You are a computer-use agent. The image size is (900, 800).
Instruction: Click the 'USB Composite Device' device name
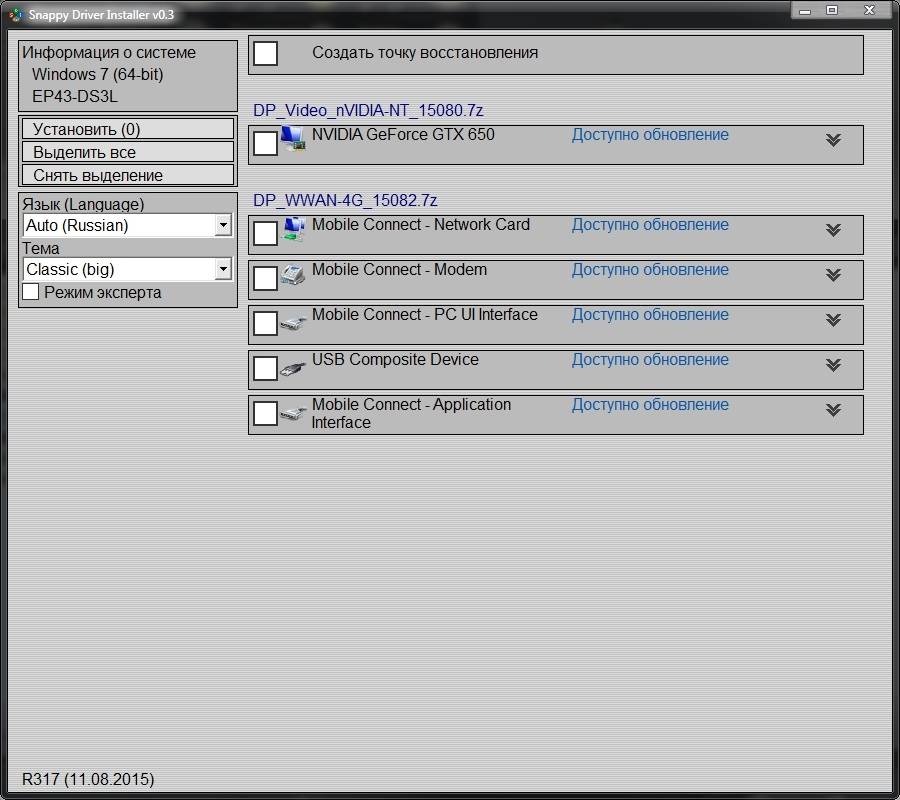[395, 359]
